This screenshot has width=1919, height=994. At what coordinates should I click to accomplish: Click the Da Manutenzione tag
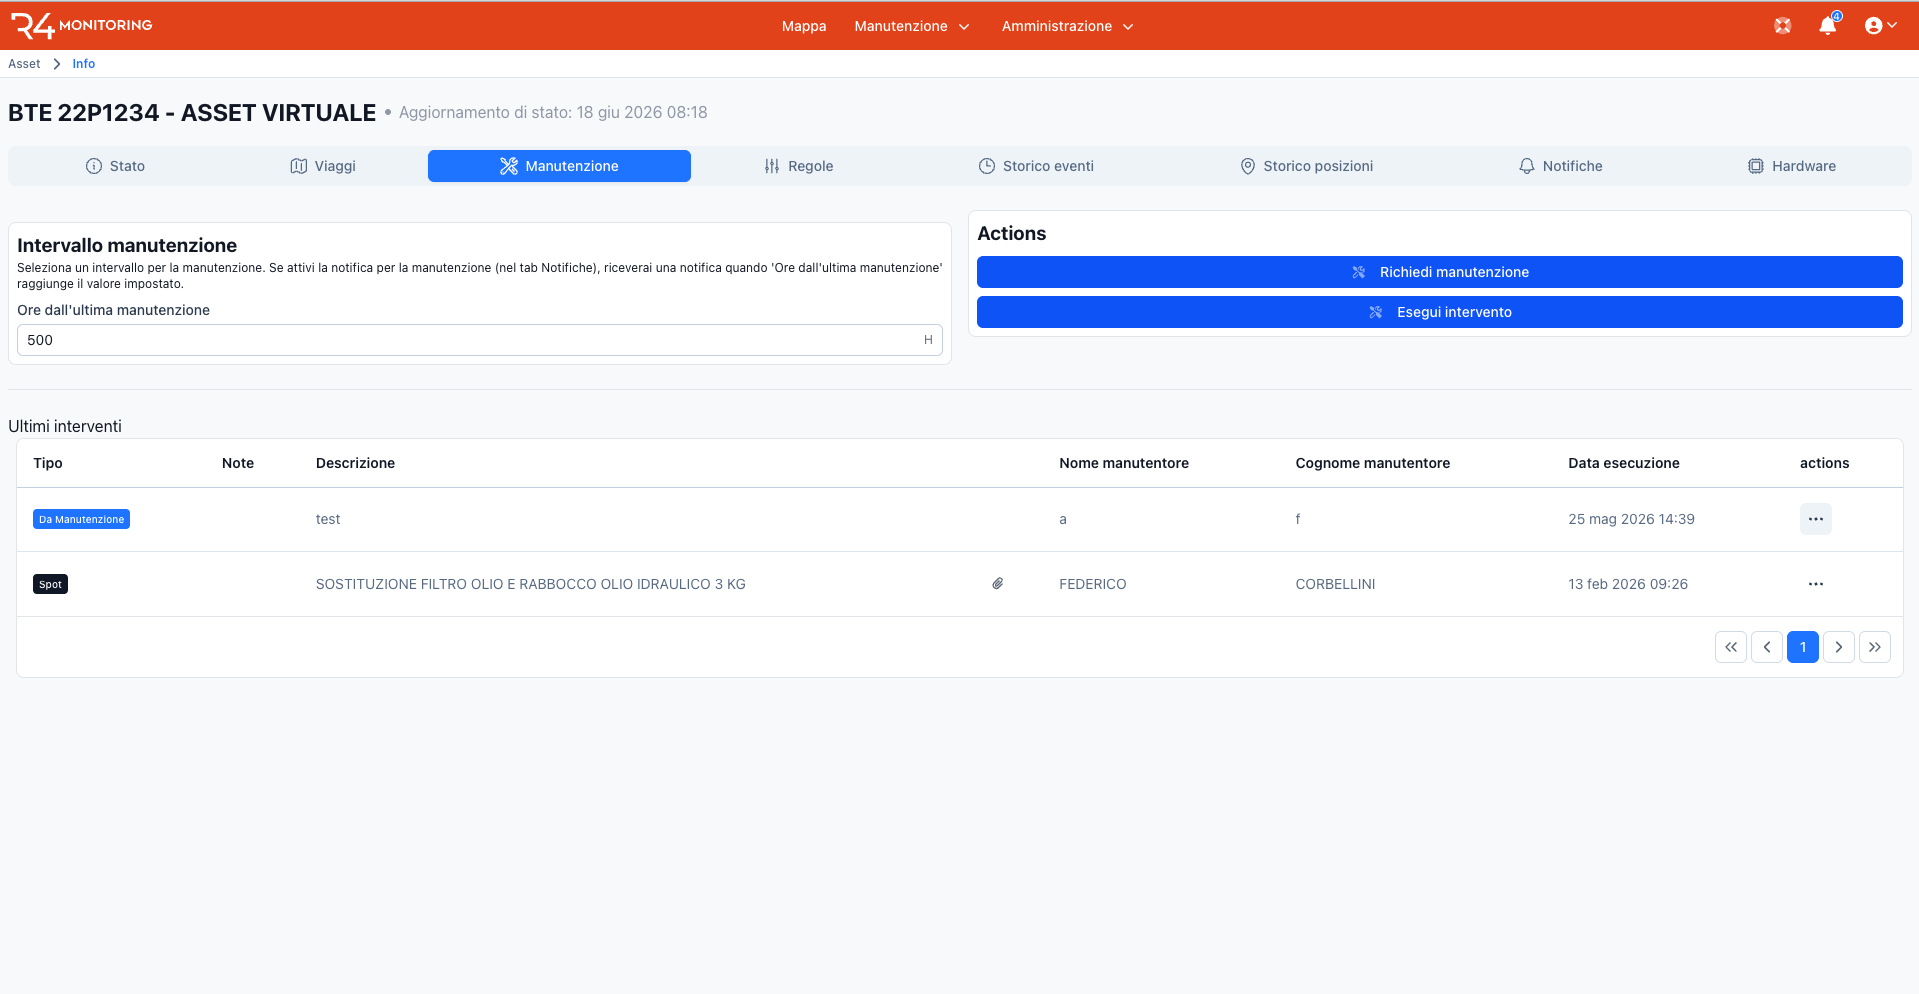81,519
